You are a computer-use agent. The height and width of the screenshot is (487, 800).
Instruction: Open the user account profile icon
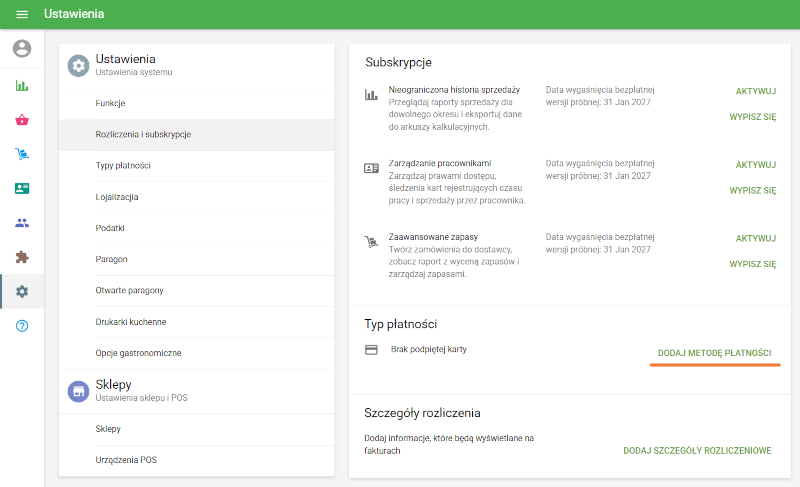(22, 48)
